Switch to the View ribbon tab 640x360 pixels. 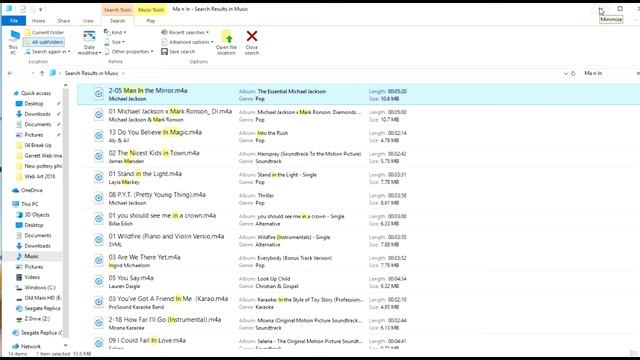point(88,21)
